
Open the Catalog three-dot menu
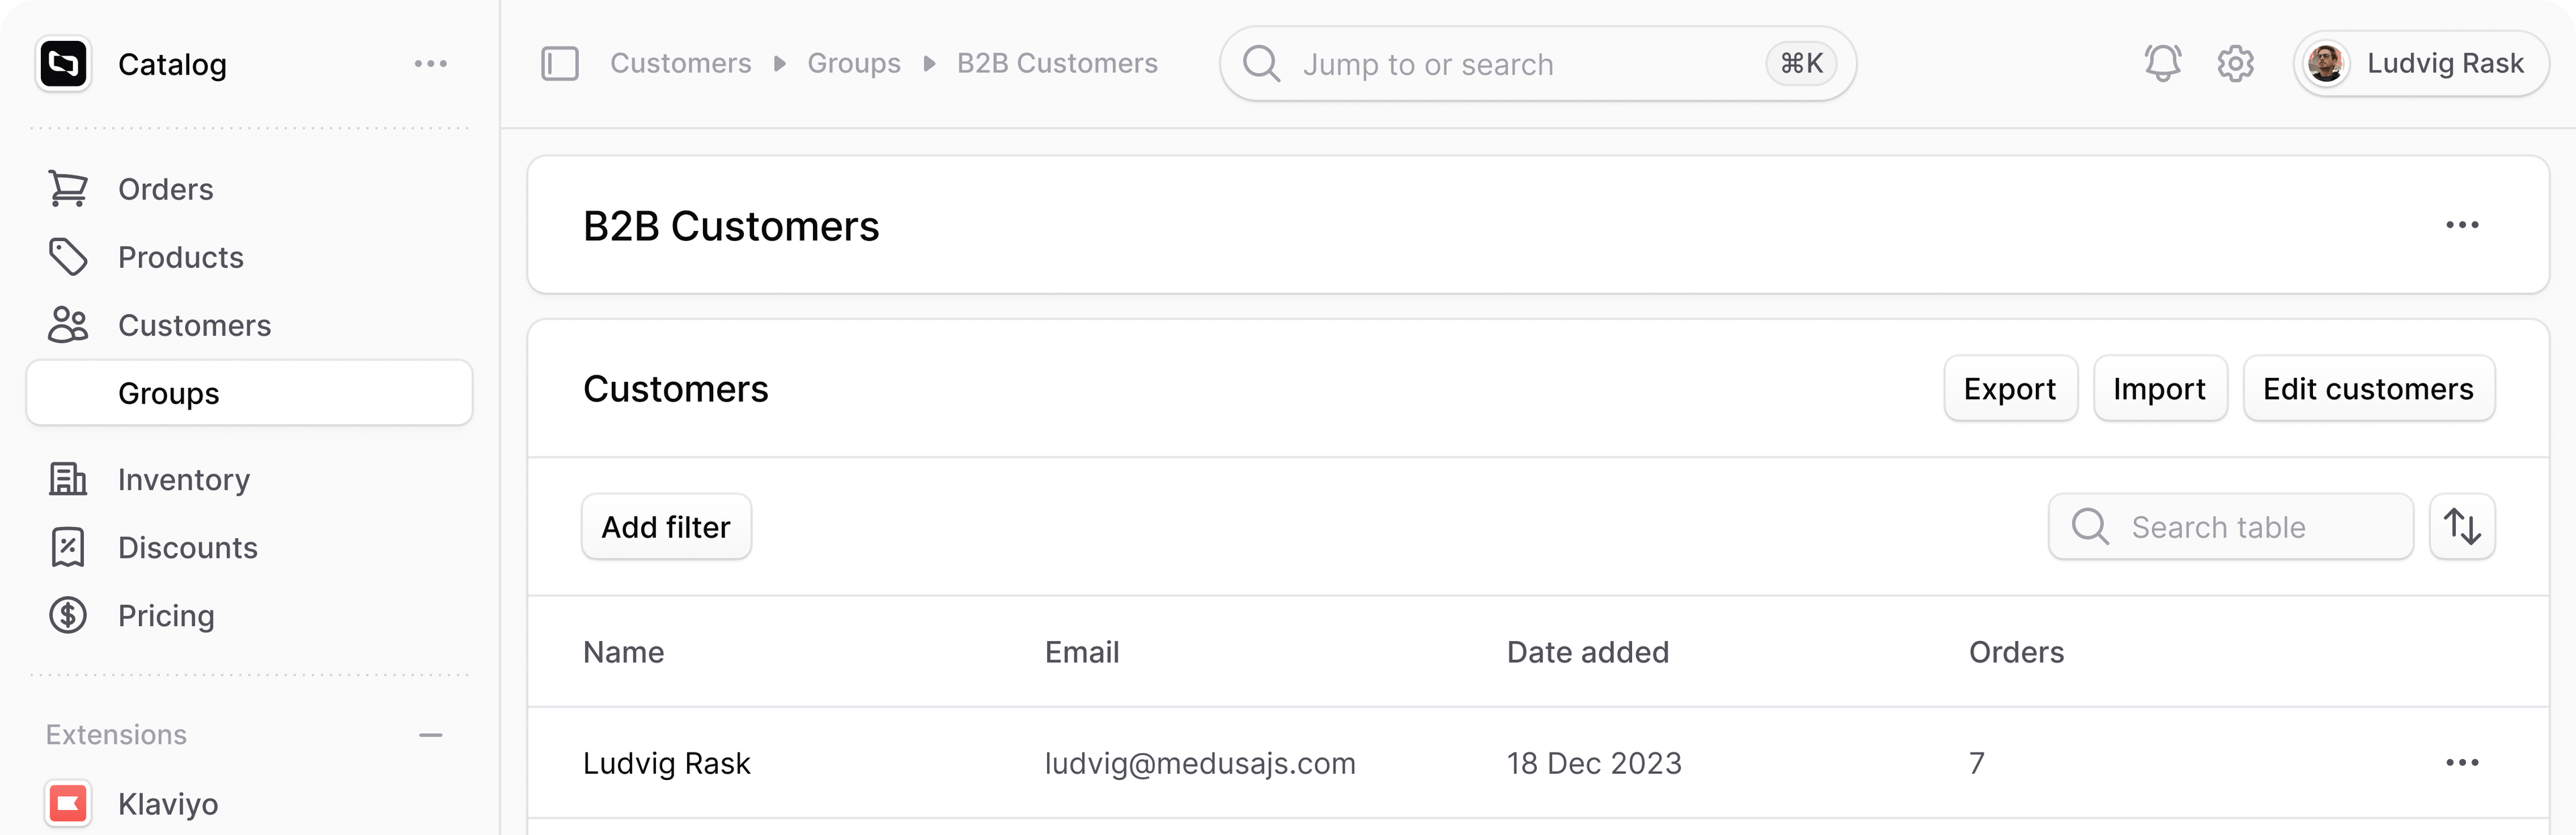pos(431,64)
